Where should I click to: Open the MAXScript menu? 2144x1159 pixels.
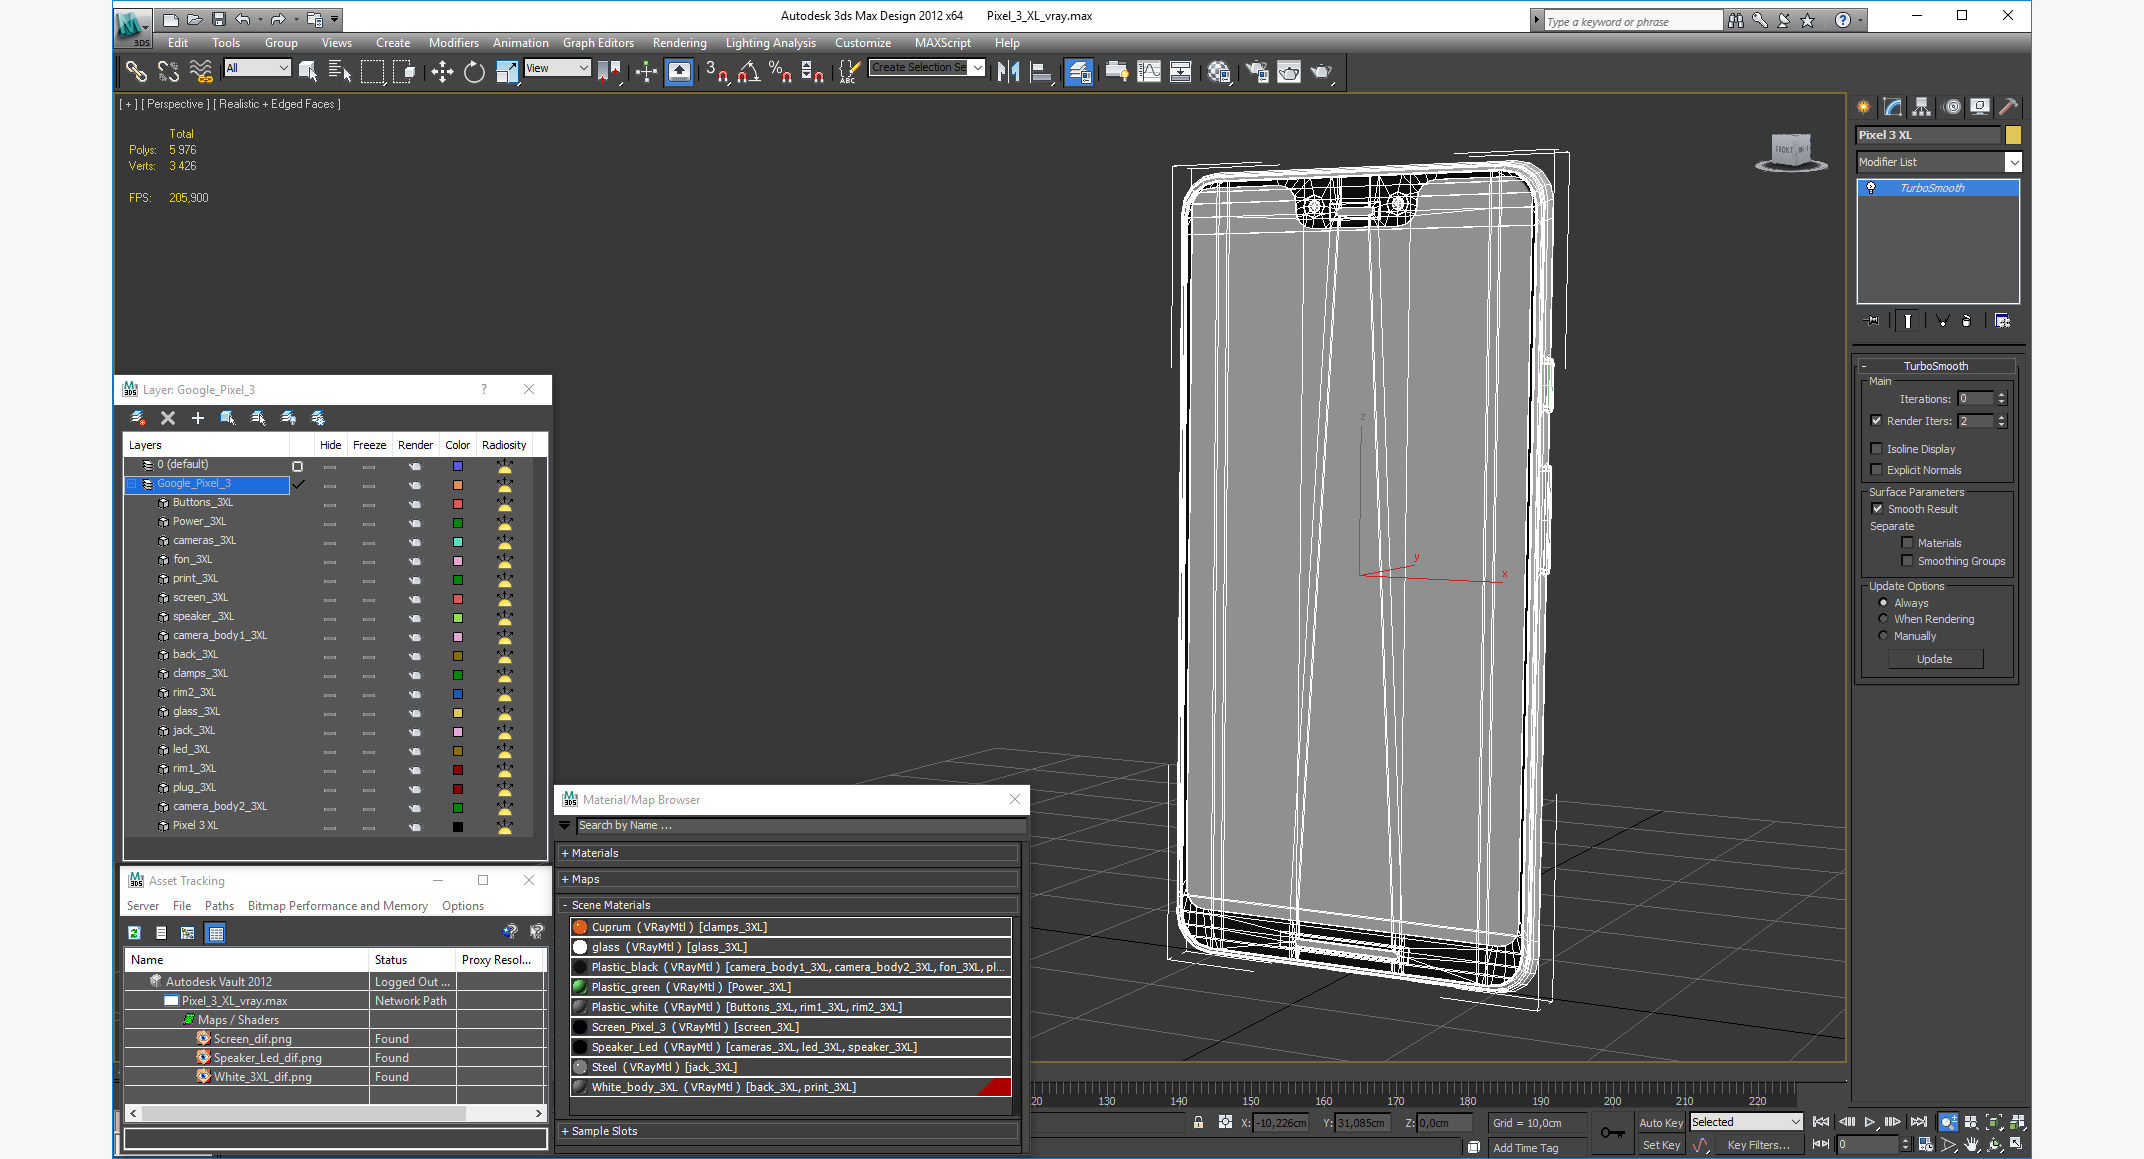[942, 43]
